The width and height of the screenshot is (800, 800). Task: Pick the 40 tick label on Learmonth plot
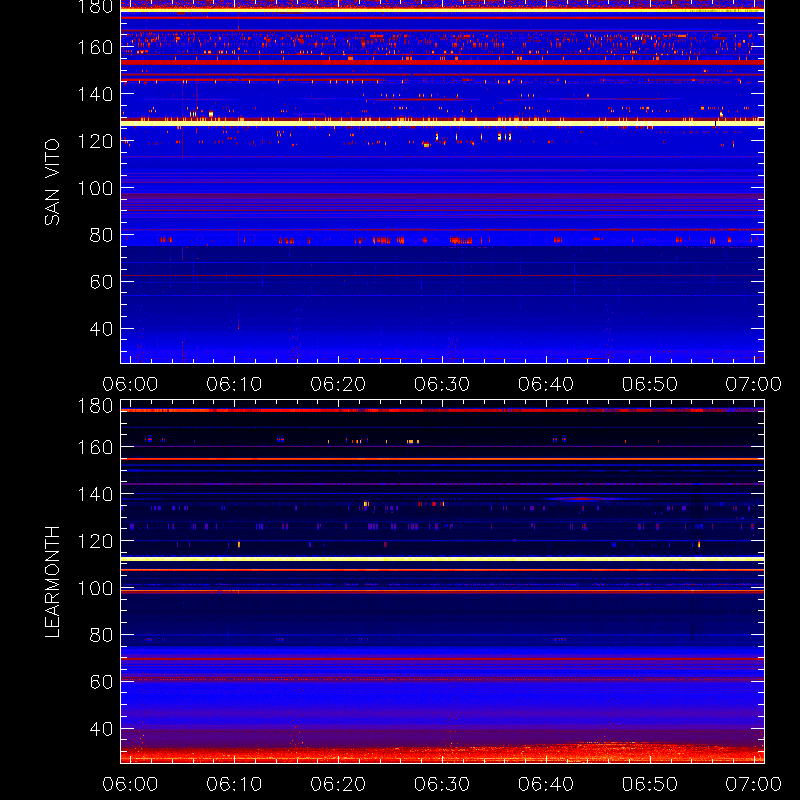coord(101,729)
